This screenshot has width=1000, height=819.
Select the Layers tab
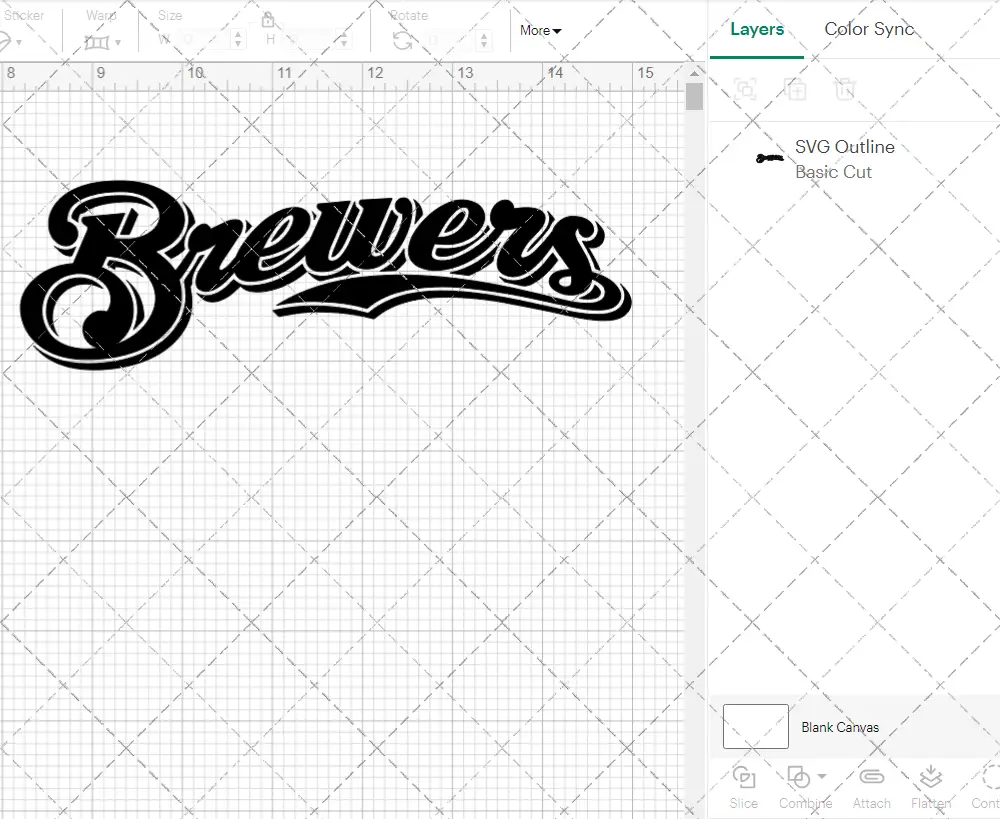point(756,29)
